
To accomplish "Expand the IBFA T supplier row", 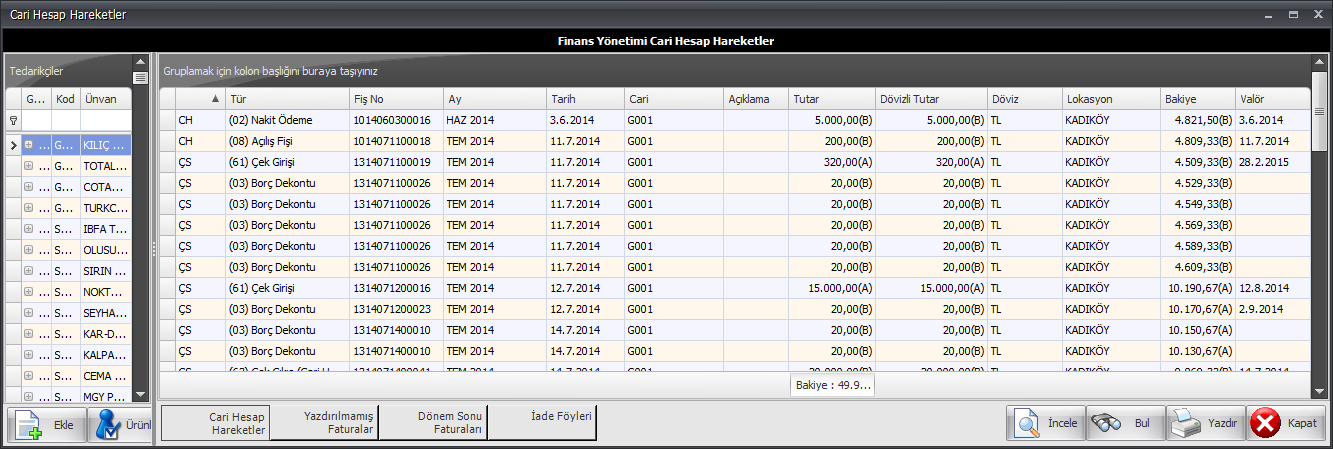I will (29, 229).
